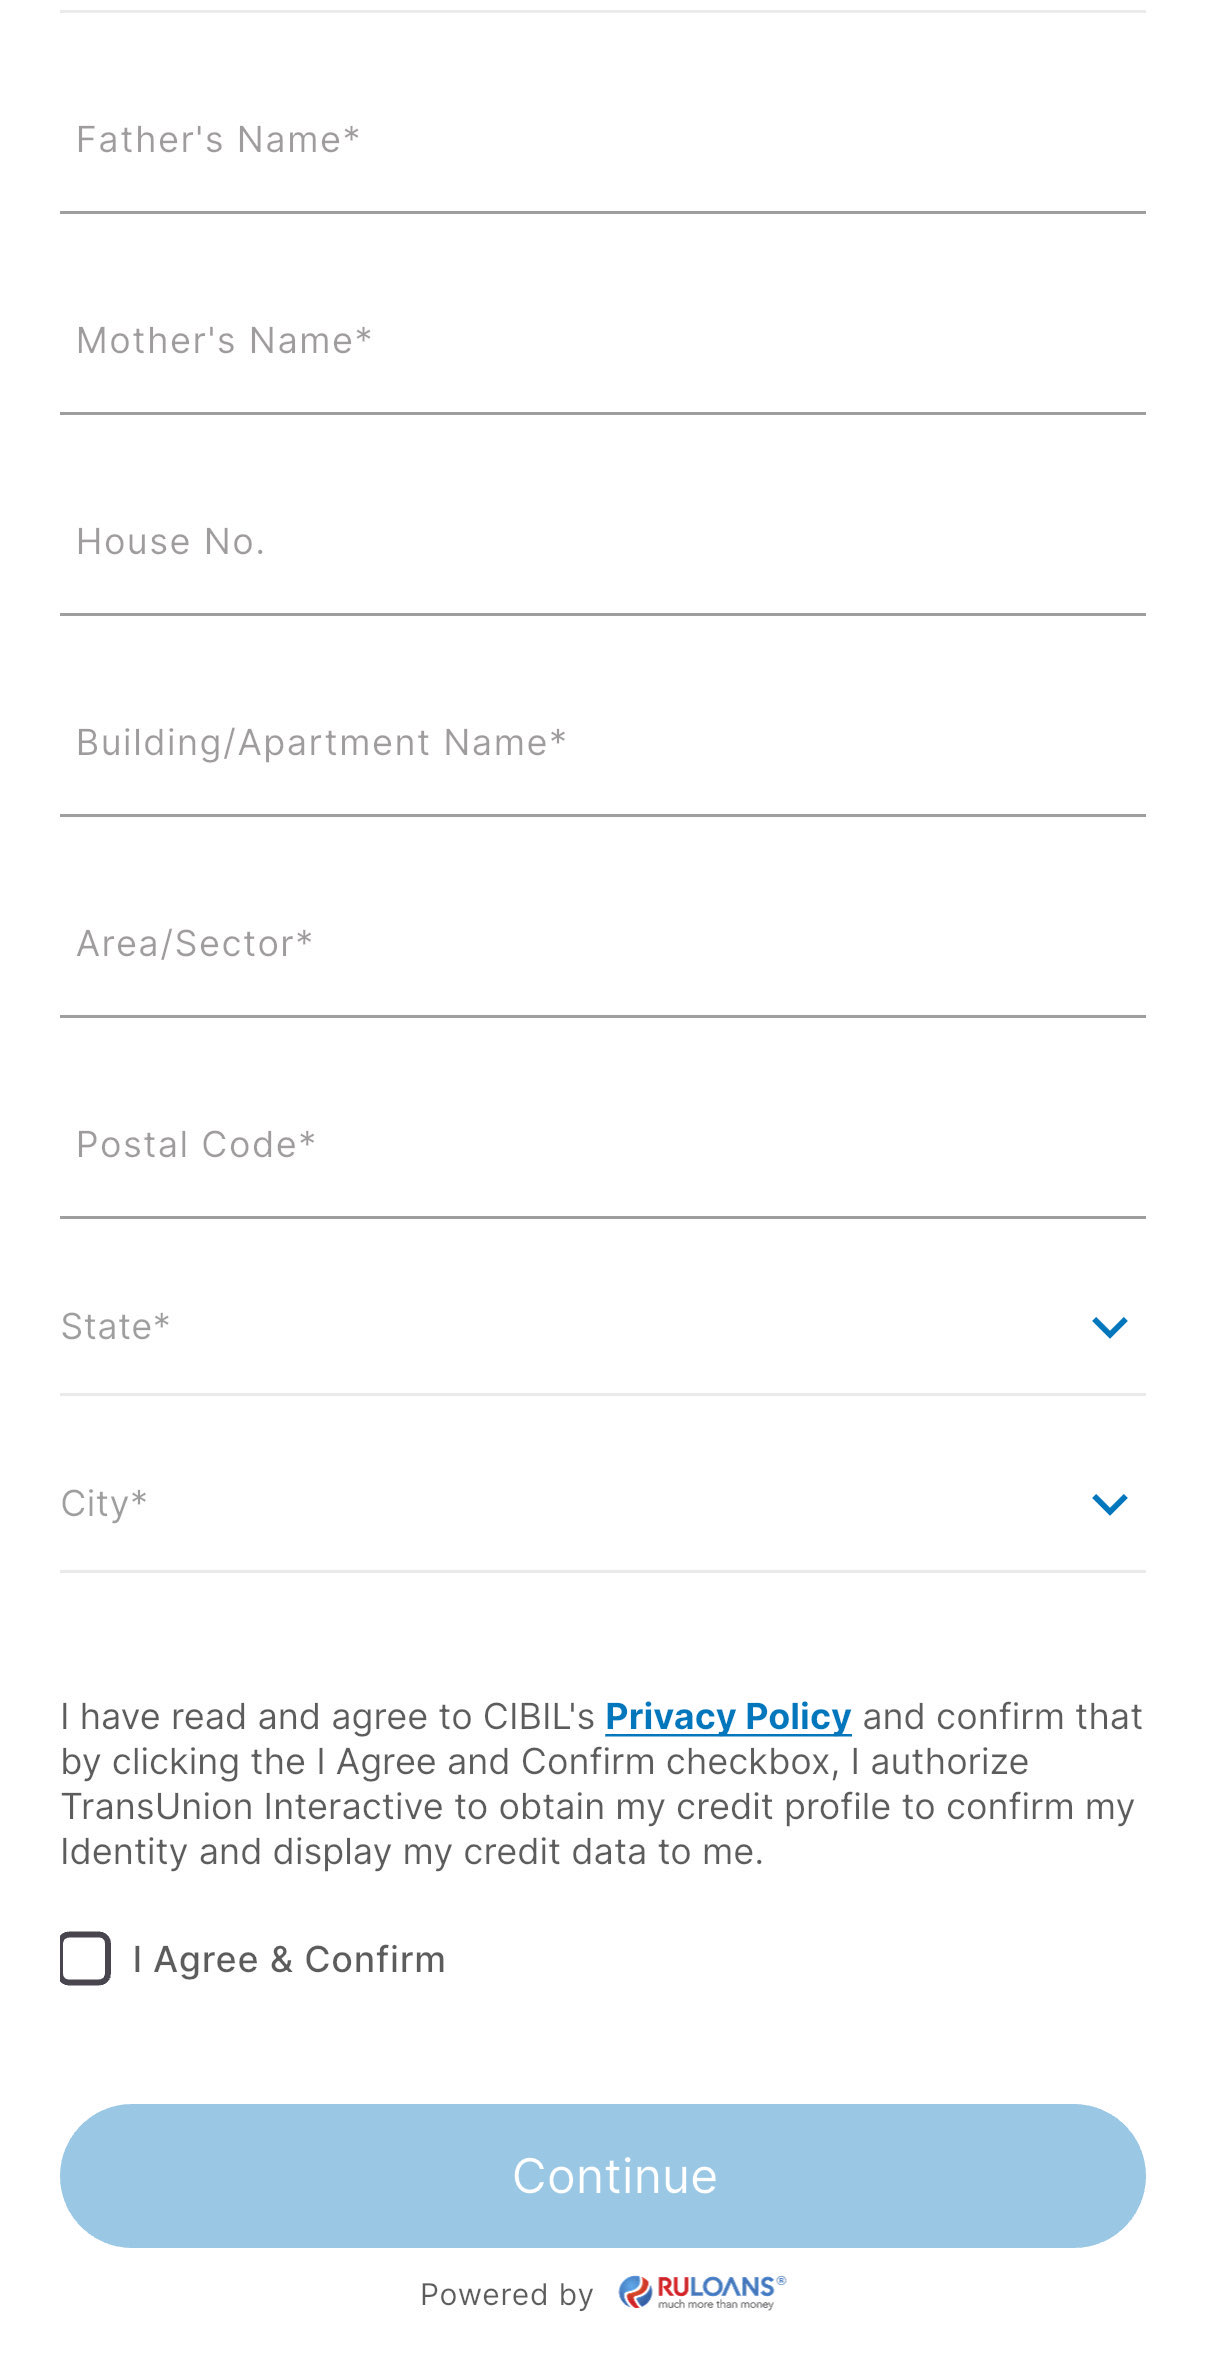Click the 'Identity and display' consent line
Viewport: 1206px width, 2356px height.
tap(225, 1852)
